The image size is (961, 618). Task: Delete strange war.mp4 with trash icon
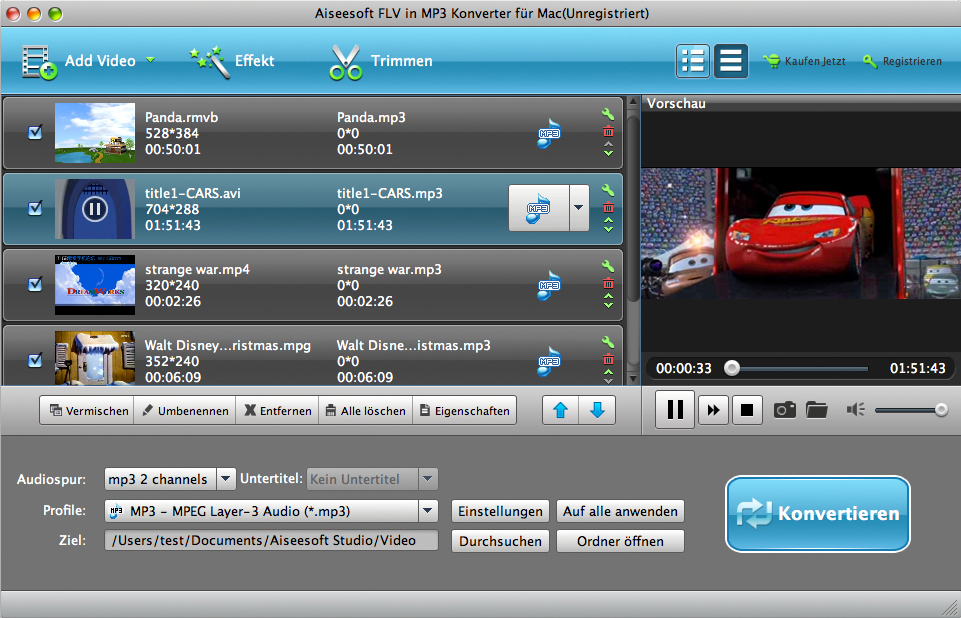(608, 283)
